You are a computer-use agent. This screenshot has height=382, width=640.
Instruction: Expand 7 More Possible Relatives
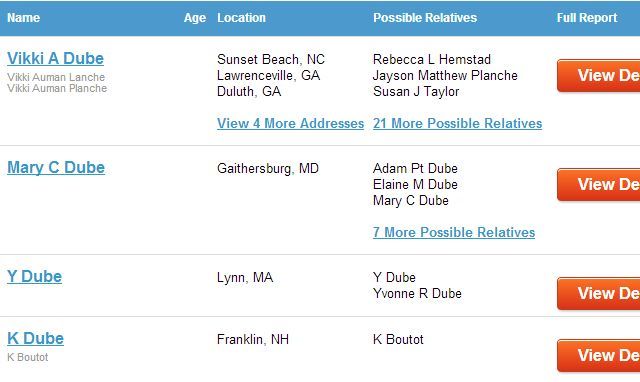tap(454, 232)
